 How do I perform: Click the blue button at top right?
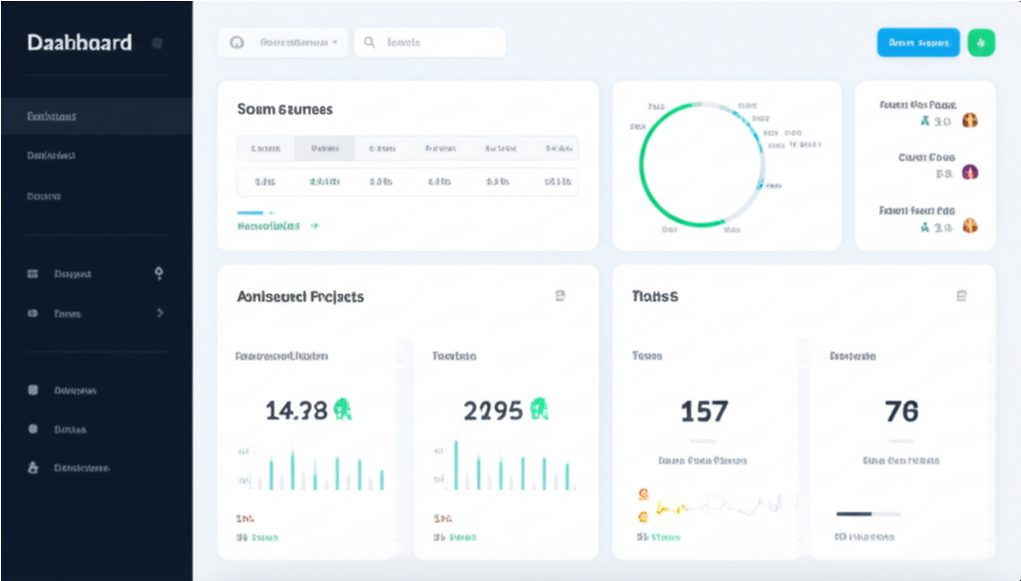tap(917, 42)
